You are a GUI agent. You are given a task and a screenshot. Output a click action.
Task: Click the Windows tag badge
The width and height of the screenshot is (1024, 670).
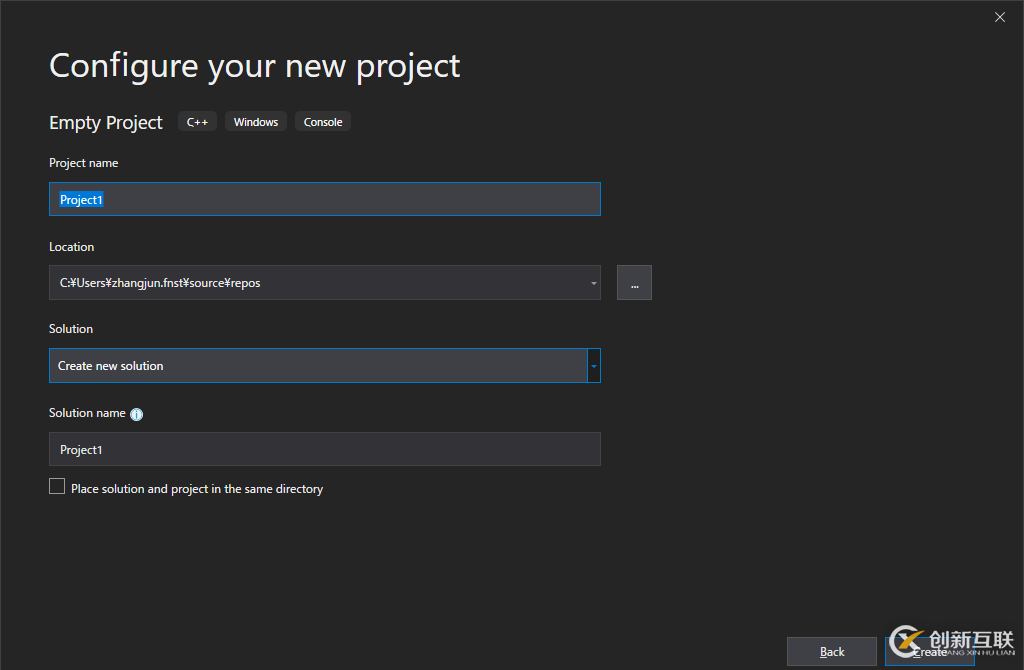pos(256,122)
